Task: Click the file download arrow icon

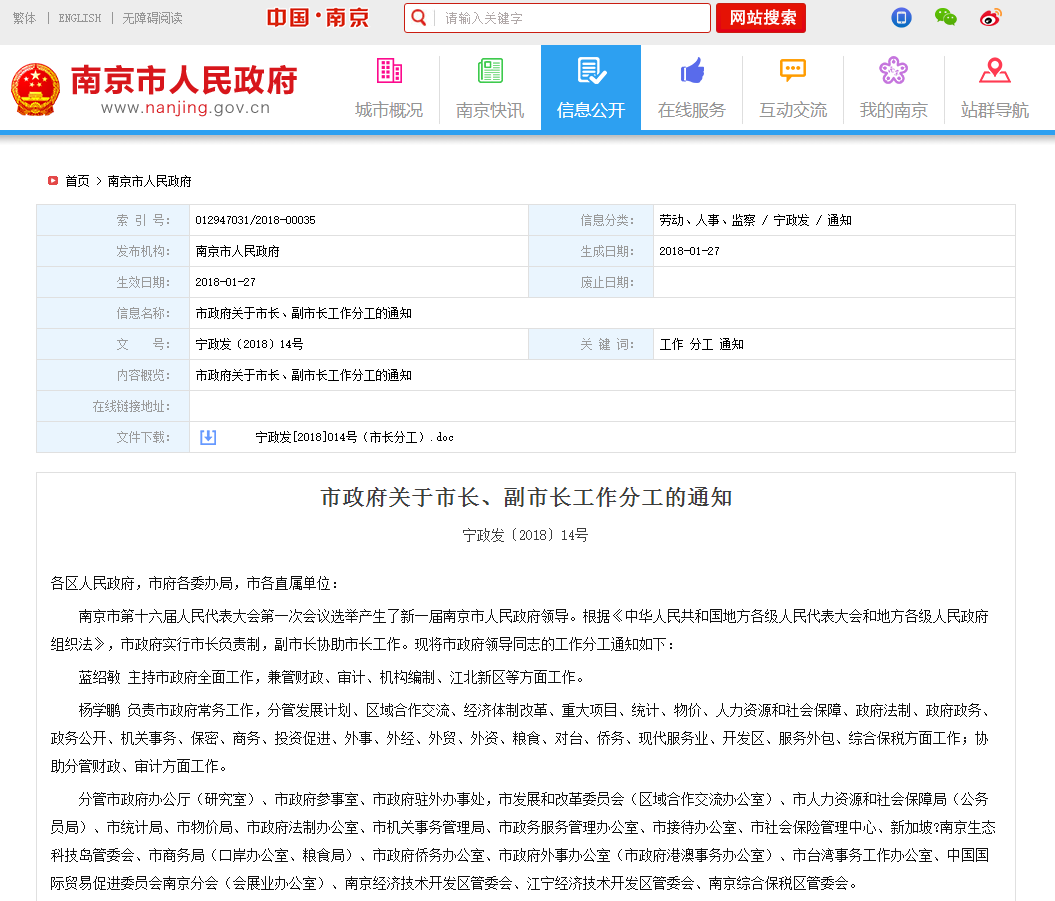Action: click(x=208, y=437)
